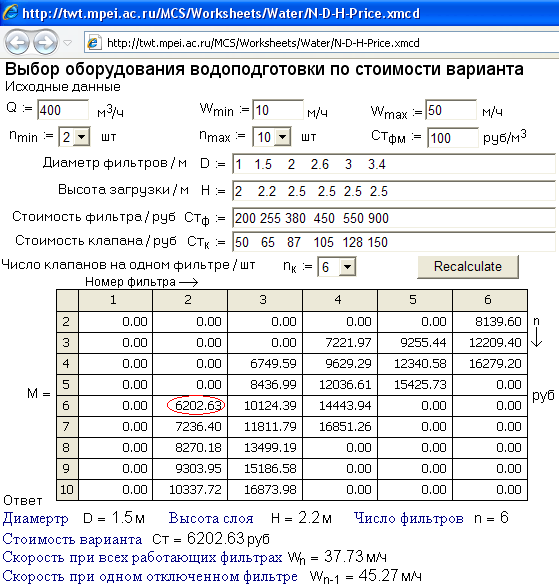Select the table cell with 8270.18
This screenshot has height=586, width=559.
pos(190,447)
